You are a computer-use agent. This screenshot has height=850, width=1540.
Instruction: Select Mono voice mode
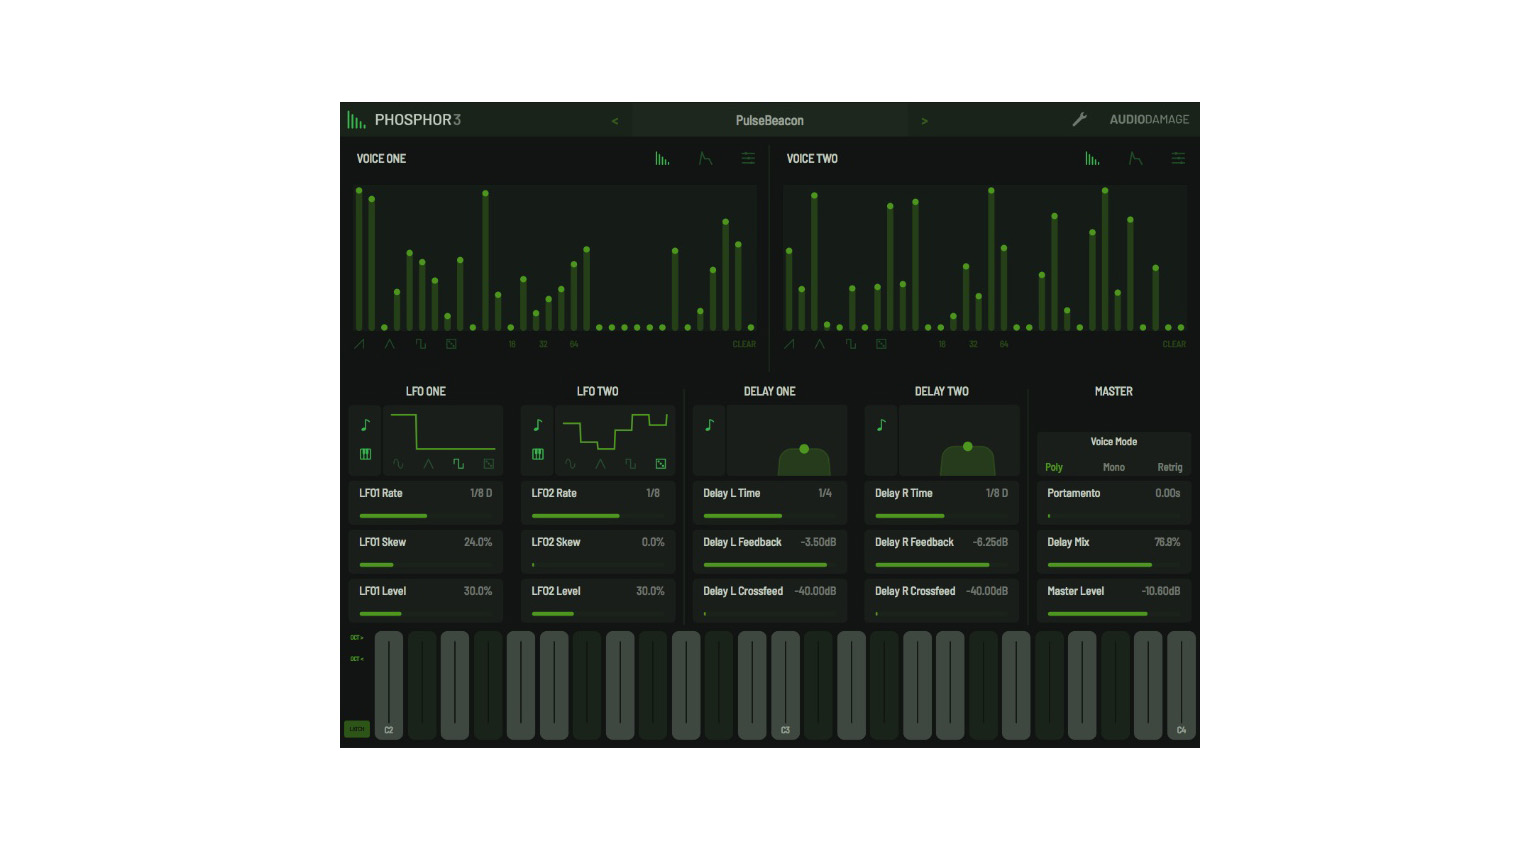[1114, 467]
